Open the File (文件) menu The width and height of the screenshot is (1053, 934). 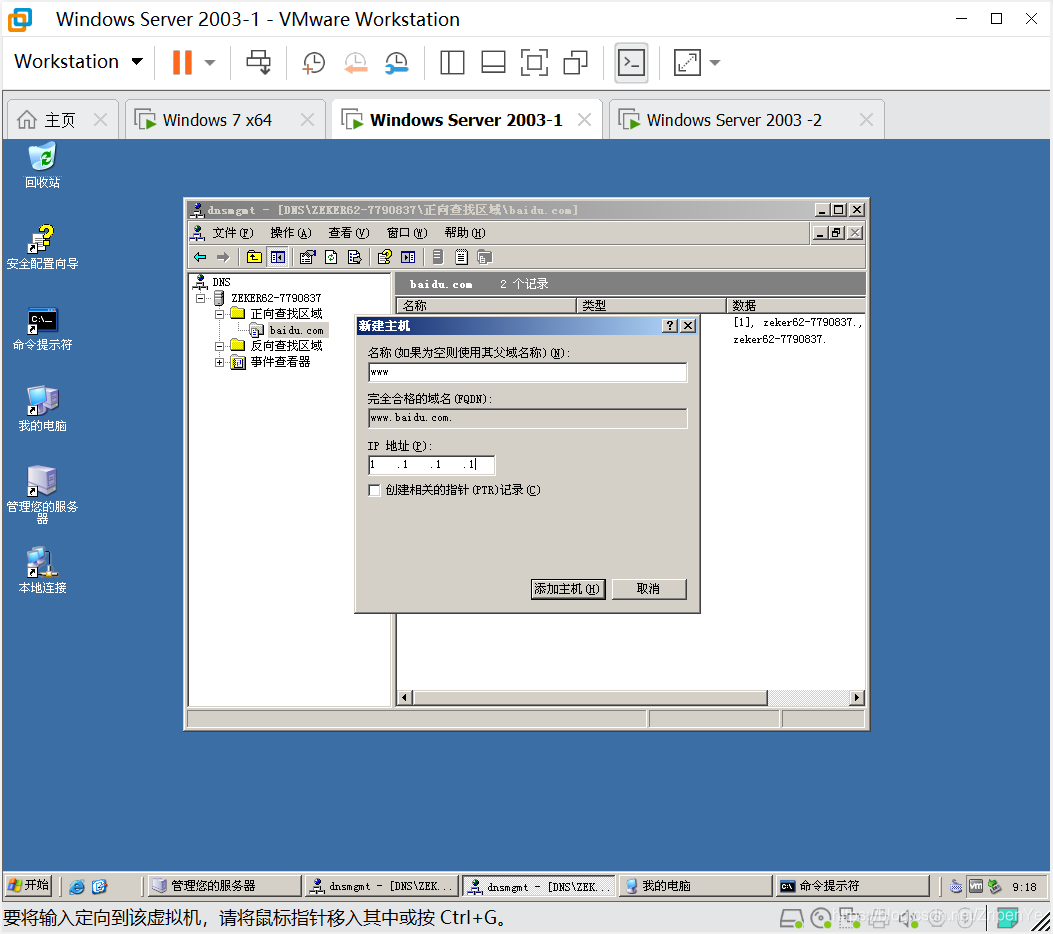tap(232, 233)
